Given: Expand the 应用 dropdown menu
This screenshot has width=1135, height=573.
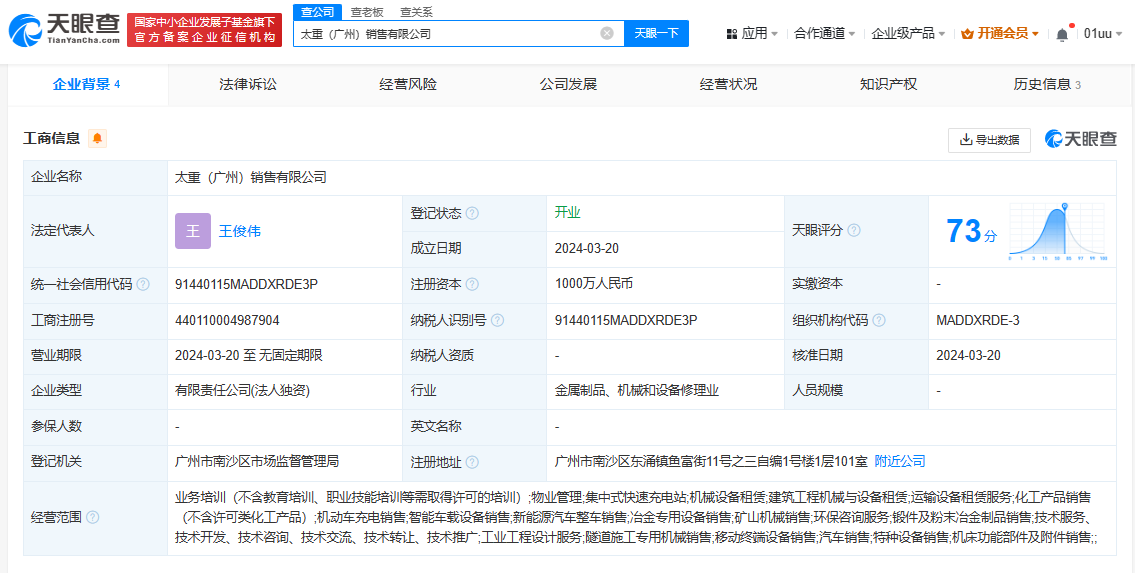Looking at the screenshot, I should click(x=752, y=34).
